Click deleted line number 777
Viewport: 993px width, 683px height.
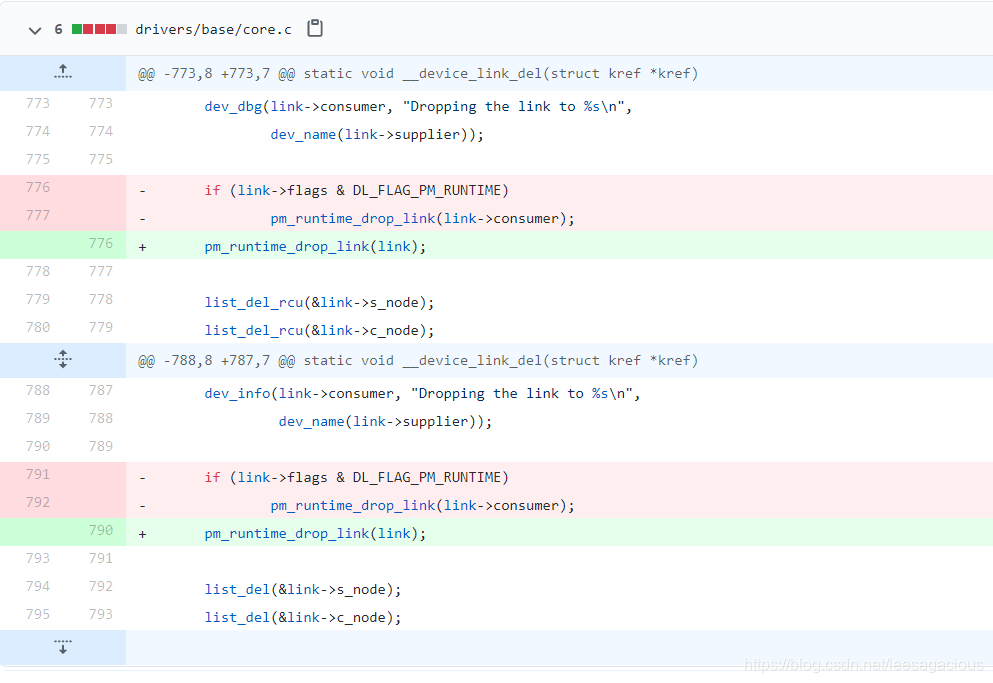click(38, 215)
